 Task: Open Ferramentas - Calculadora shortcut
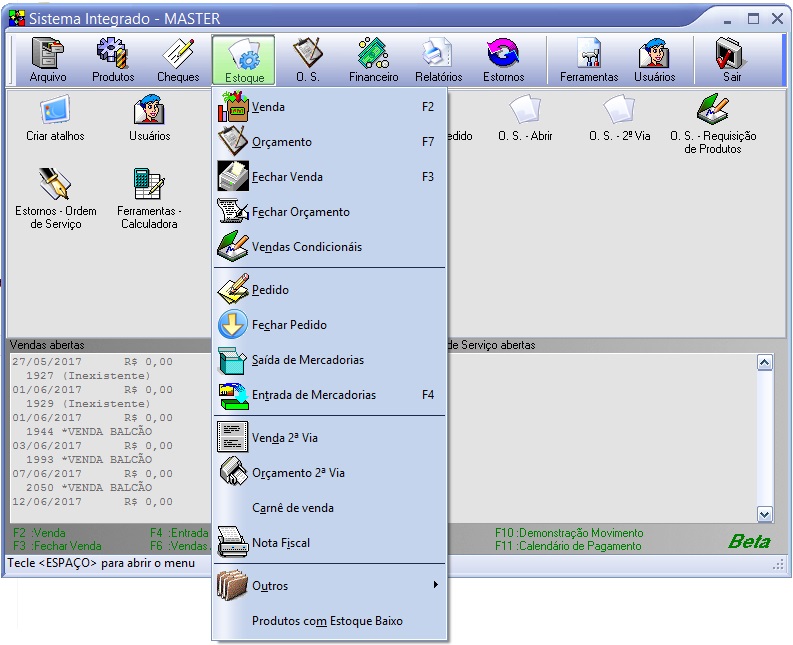(149, 199)
